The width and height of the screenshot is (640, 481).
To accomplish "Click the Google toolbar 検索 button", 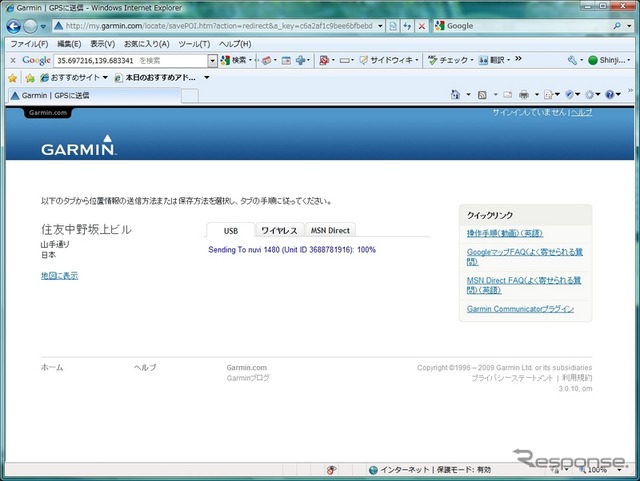I will pyautogui.click(x=236, y=60).
